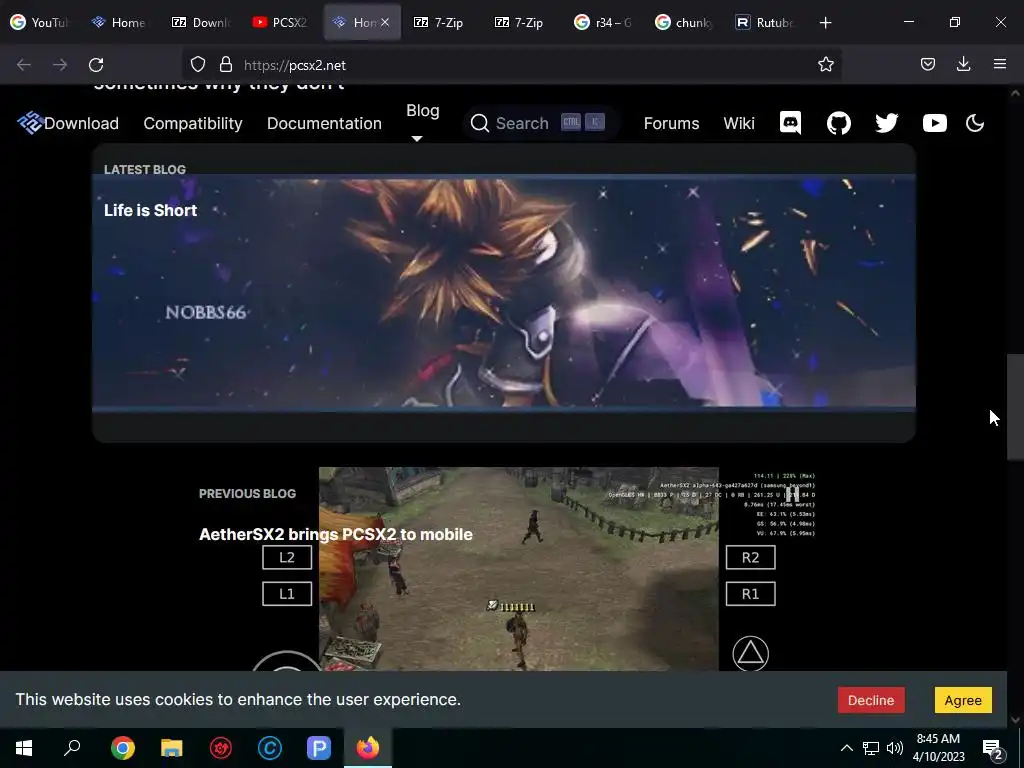Open the notification center icon
The width and height of the screenshot is (1024, 768).
point(993,748)
